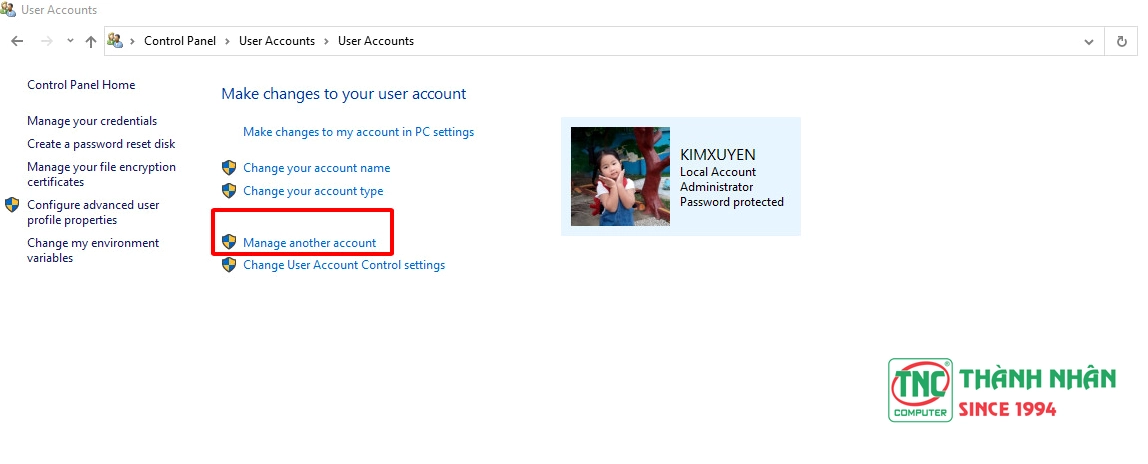Open the recent locations dropdown arrow

coord(70,41)
